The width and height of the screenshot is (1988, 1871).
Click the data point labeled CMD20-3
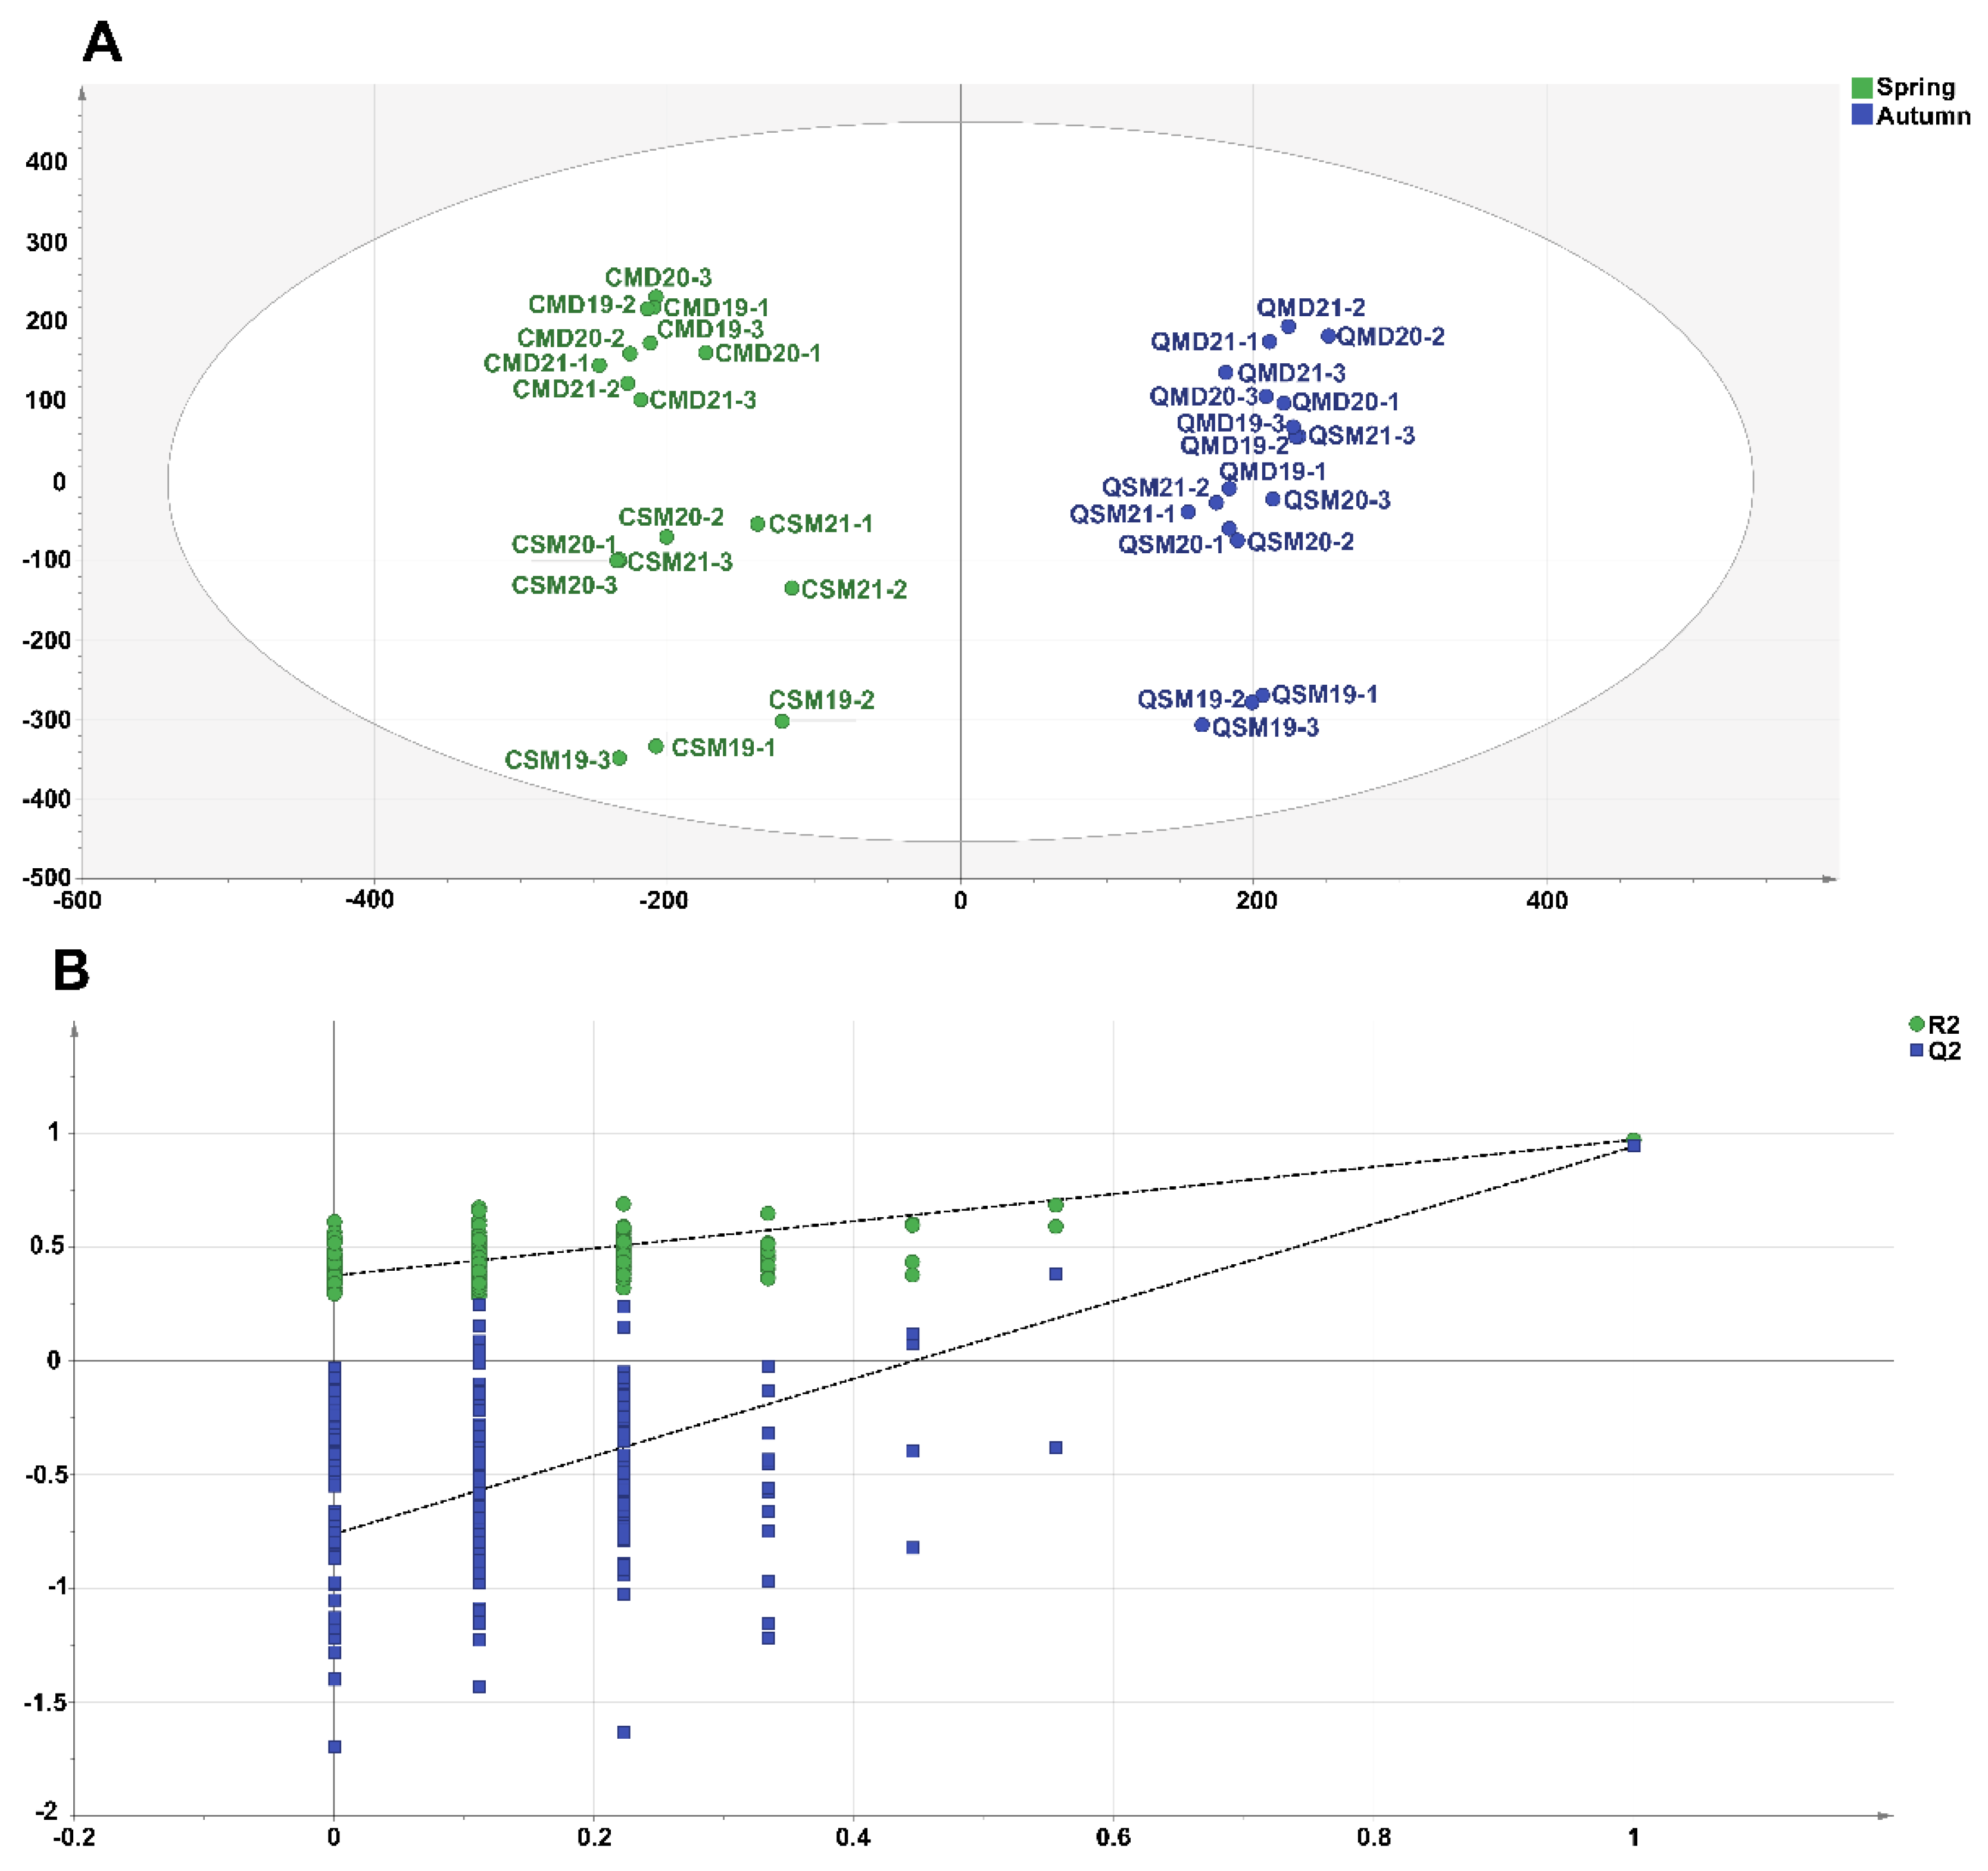tap(656, 297)
